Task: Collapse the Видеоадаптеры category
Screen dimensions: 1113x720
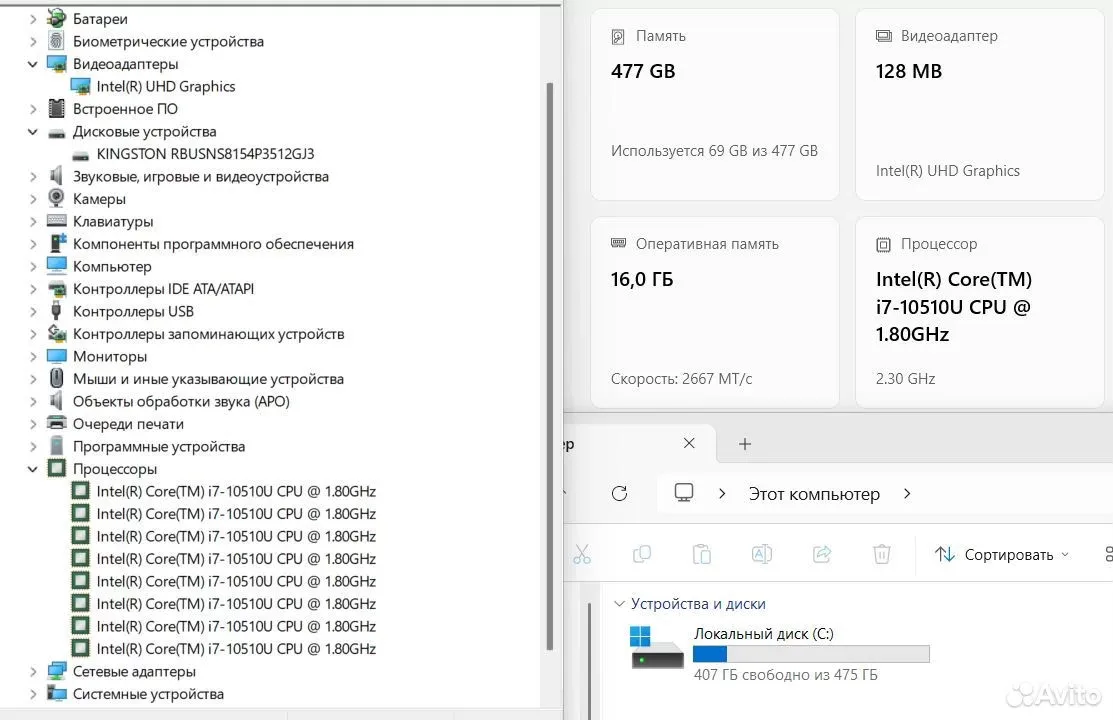Action: coord(33,64)
